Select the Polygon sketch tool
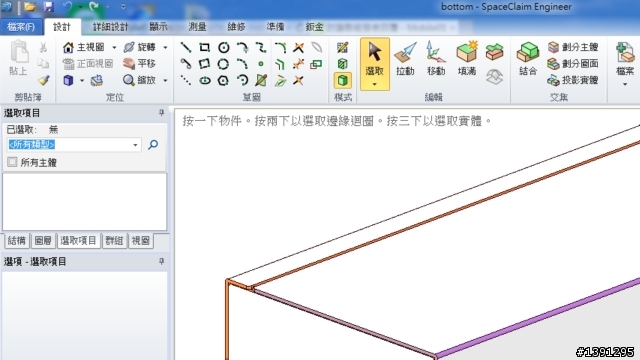The height and width of the screenshot is (360, 640). 223,80
